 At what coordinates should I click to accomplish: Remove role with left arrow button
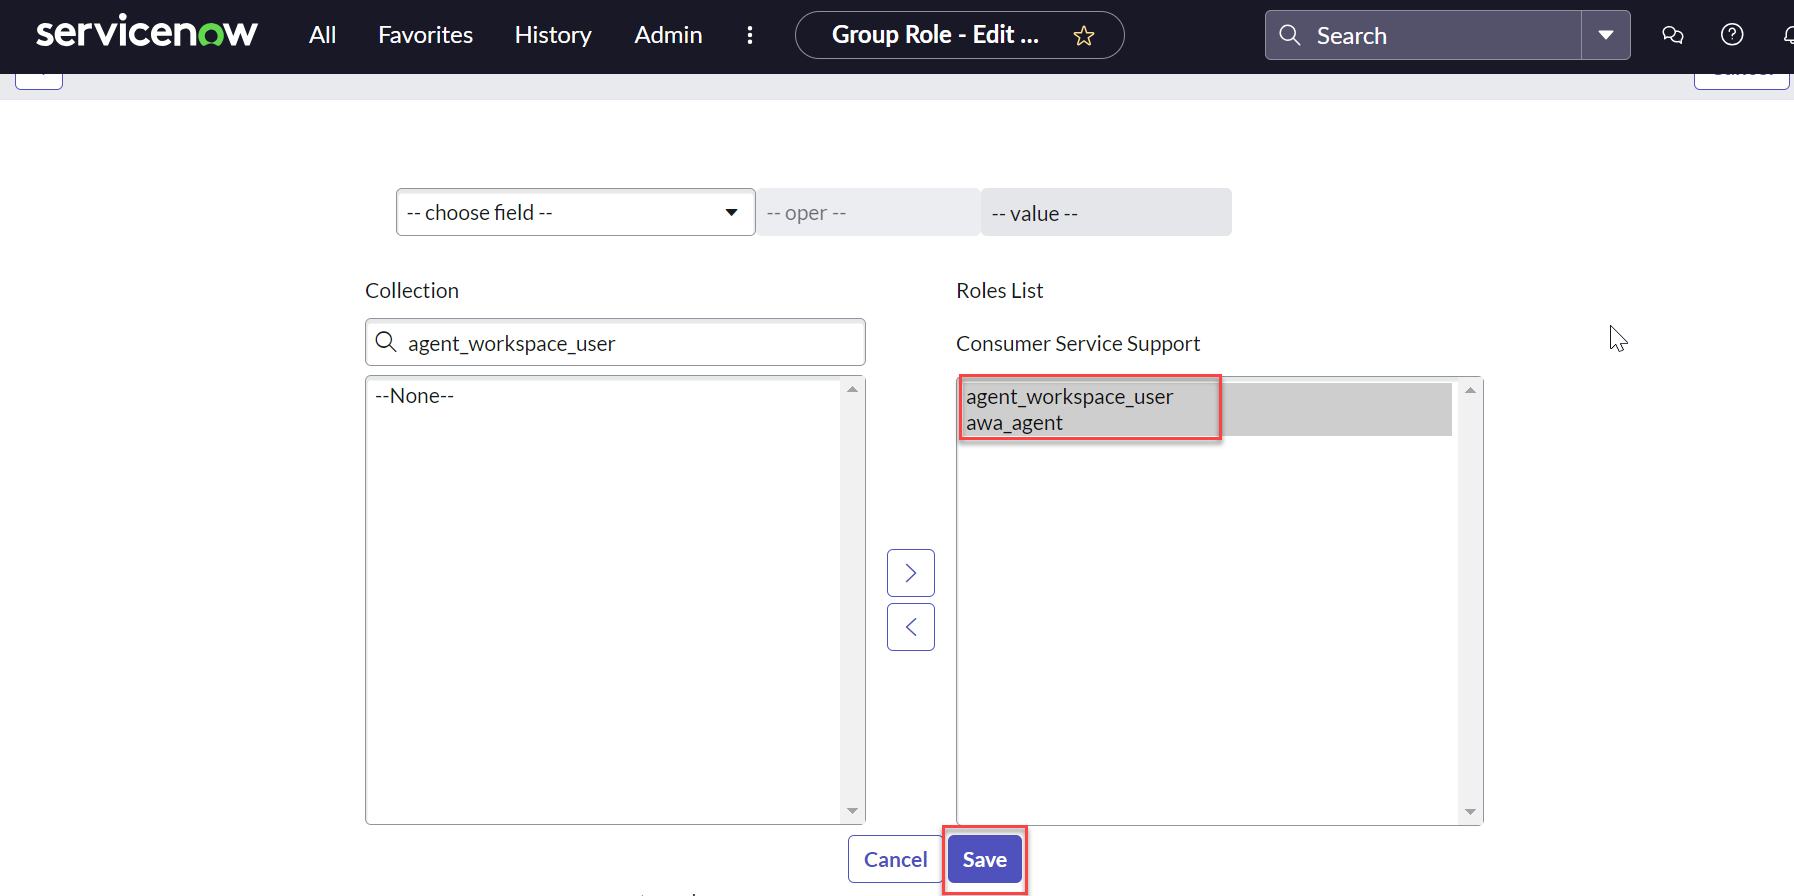[x=910, y=627]
